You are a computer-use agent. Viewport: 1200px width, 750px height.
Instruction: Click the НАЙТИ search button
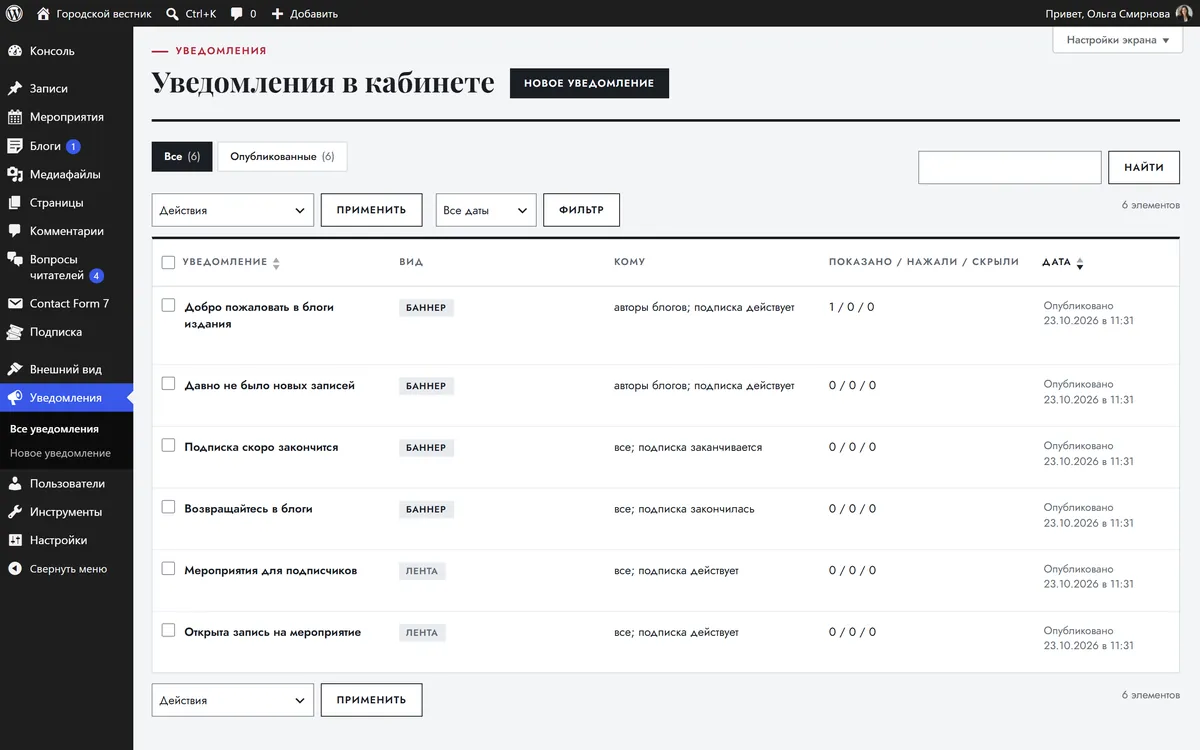pos(1144,167)
